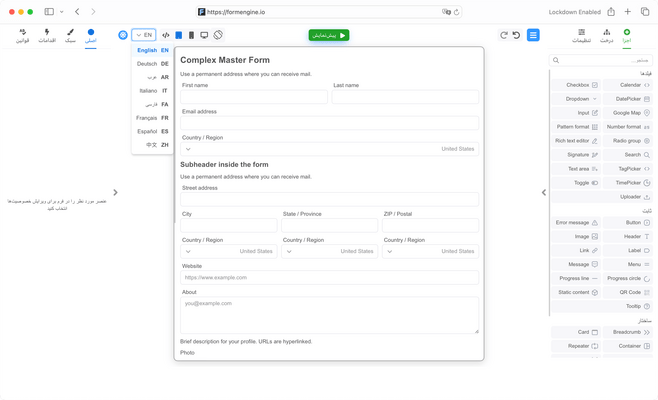Open Safari sidebar options chevron
658x400 pixels.
[x=62, y=12]
